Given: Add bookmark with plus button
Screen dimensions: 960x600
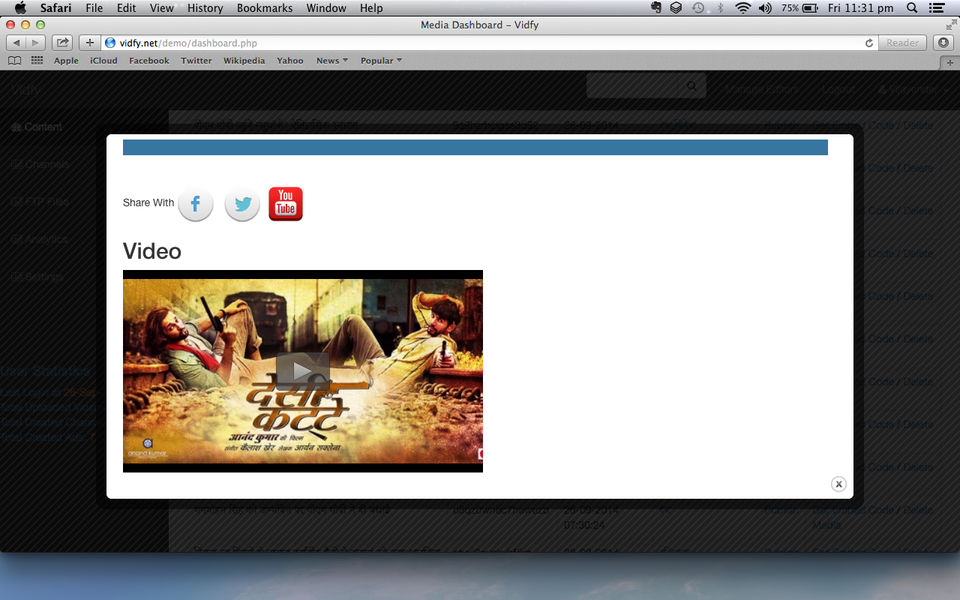Looking at the screenshot, I should 89,43.
